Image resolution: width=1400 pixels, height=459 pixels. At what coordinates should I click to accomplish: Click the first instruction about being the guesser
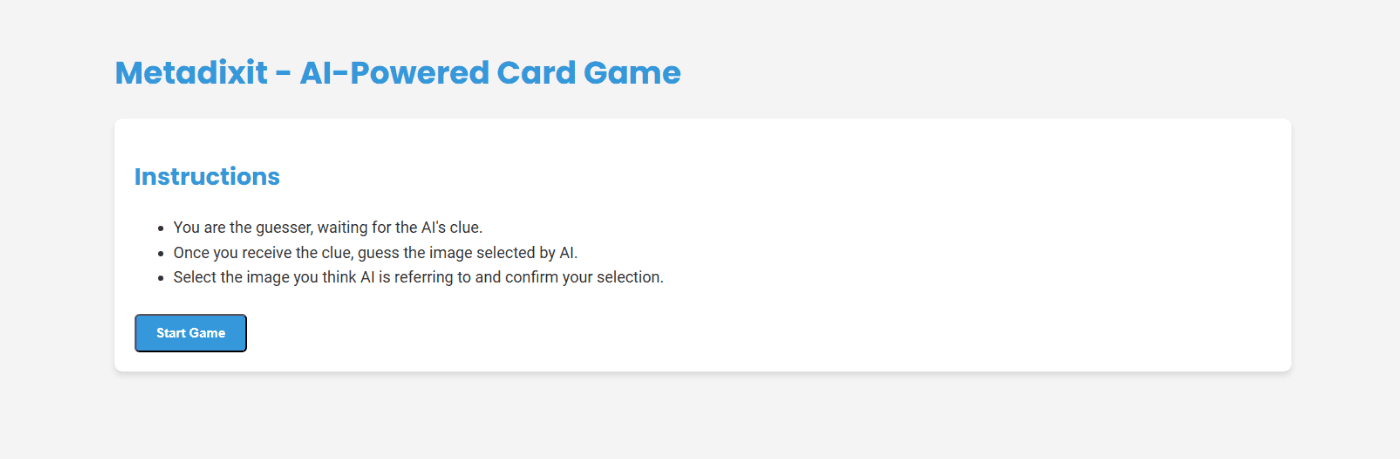328,228
